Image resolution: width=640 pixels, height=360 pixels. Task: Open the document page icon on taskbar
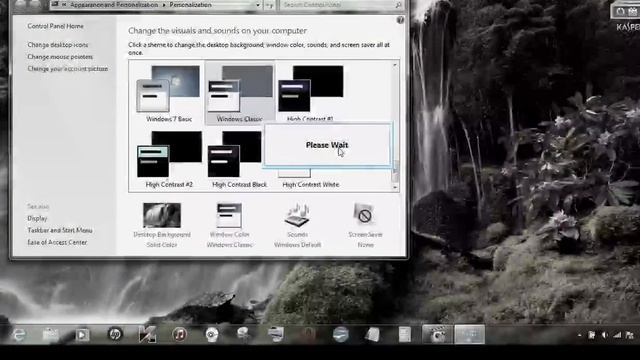[x=404, y=335]
